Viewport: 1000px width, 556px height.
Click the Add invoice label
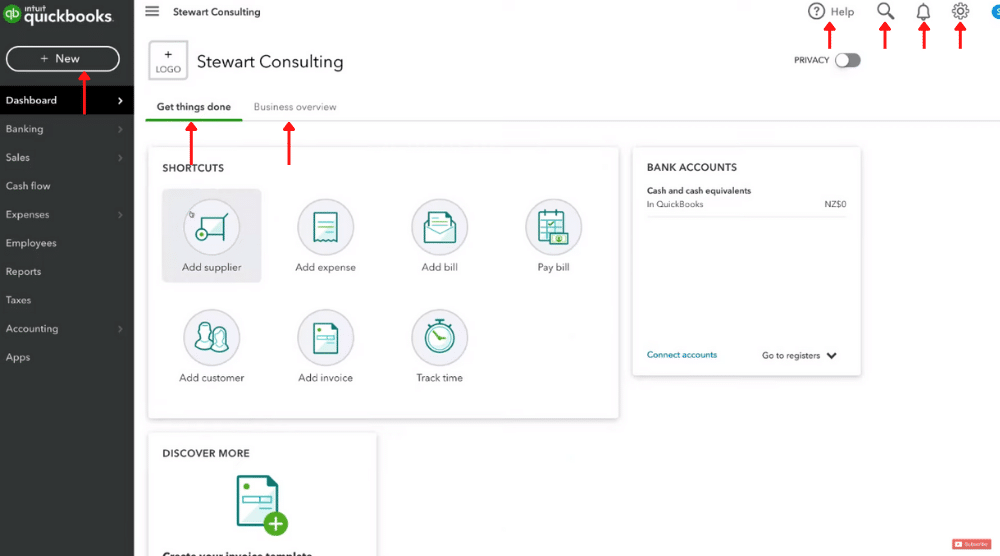coord(325,377)
